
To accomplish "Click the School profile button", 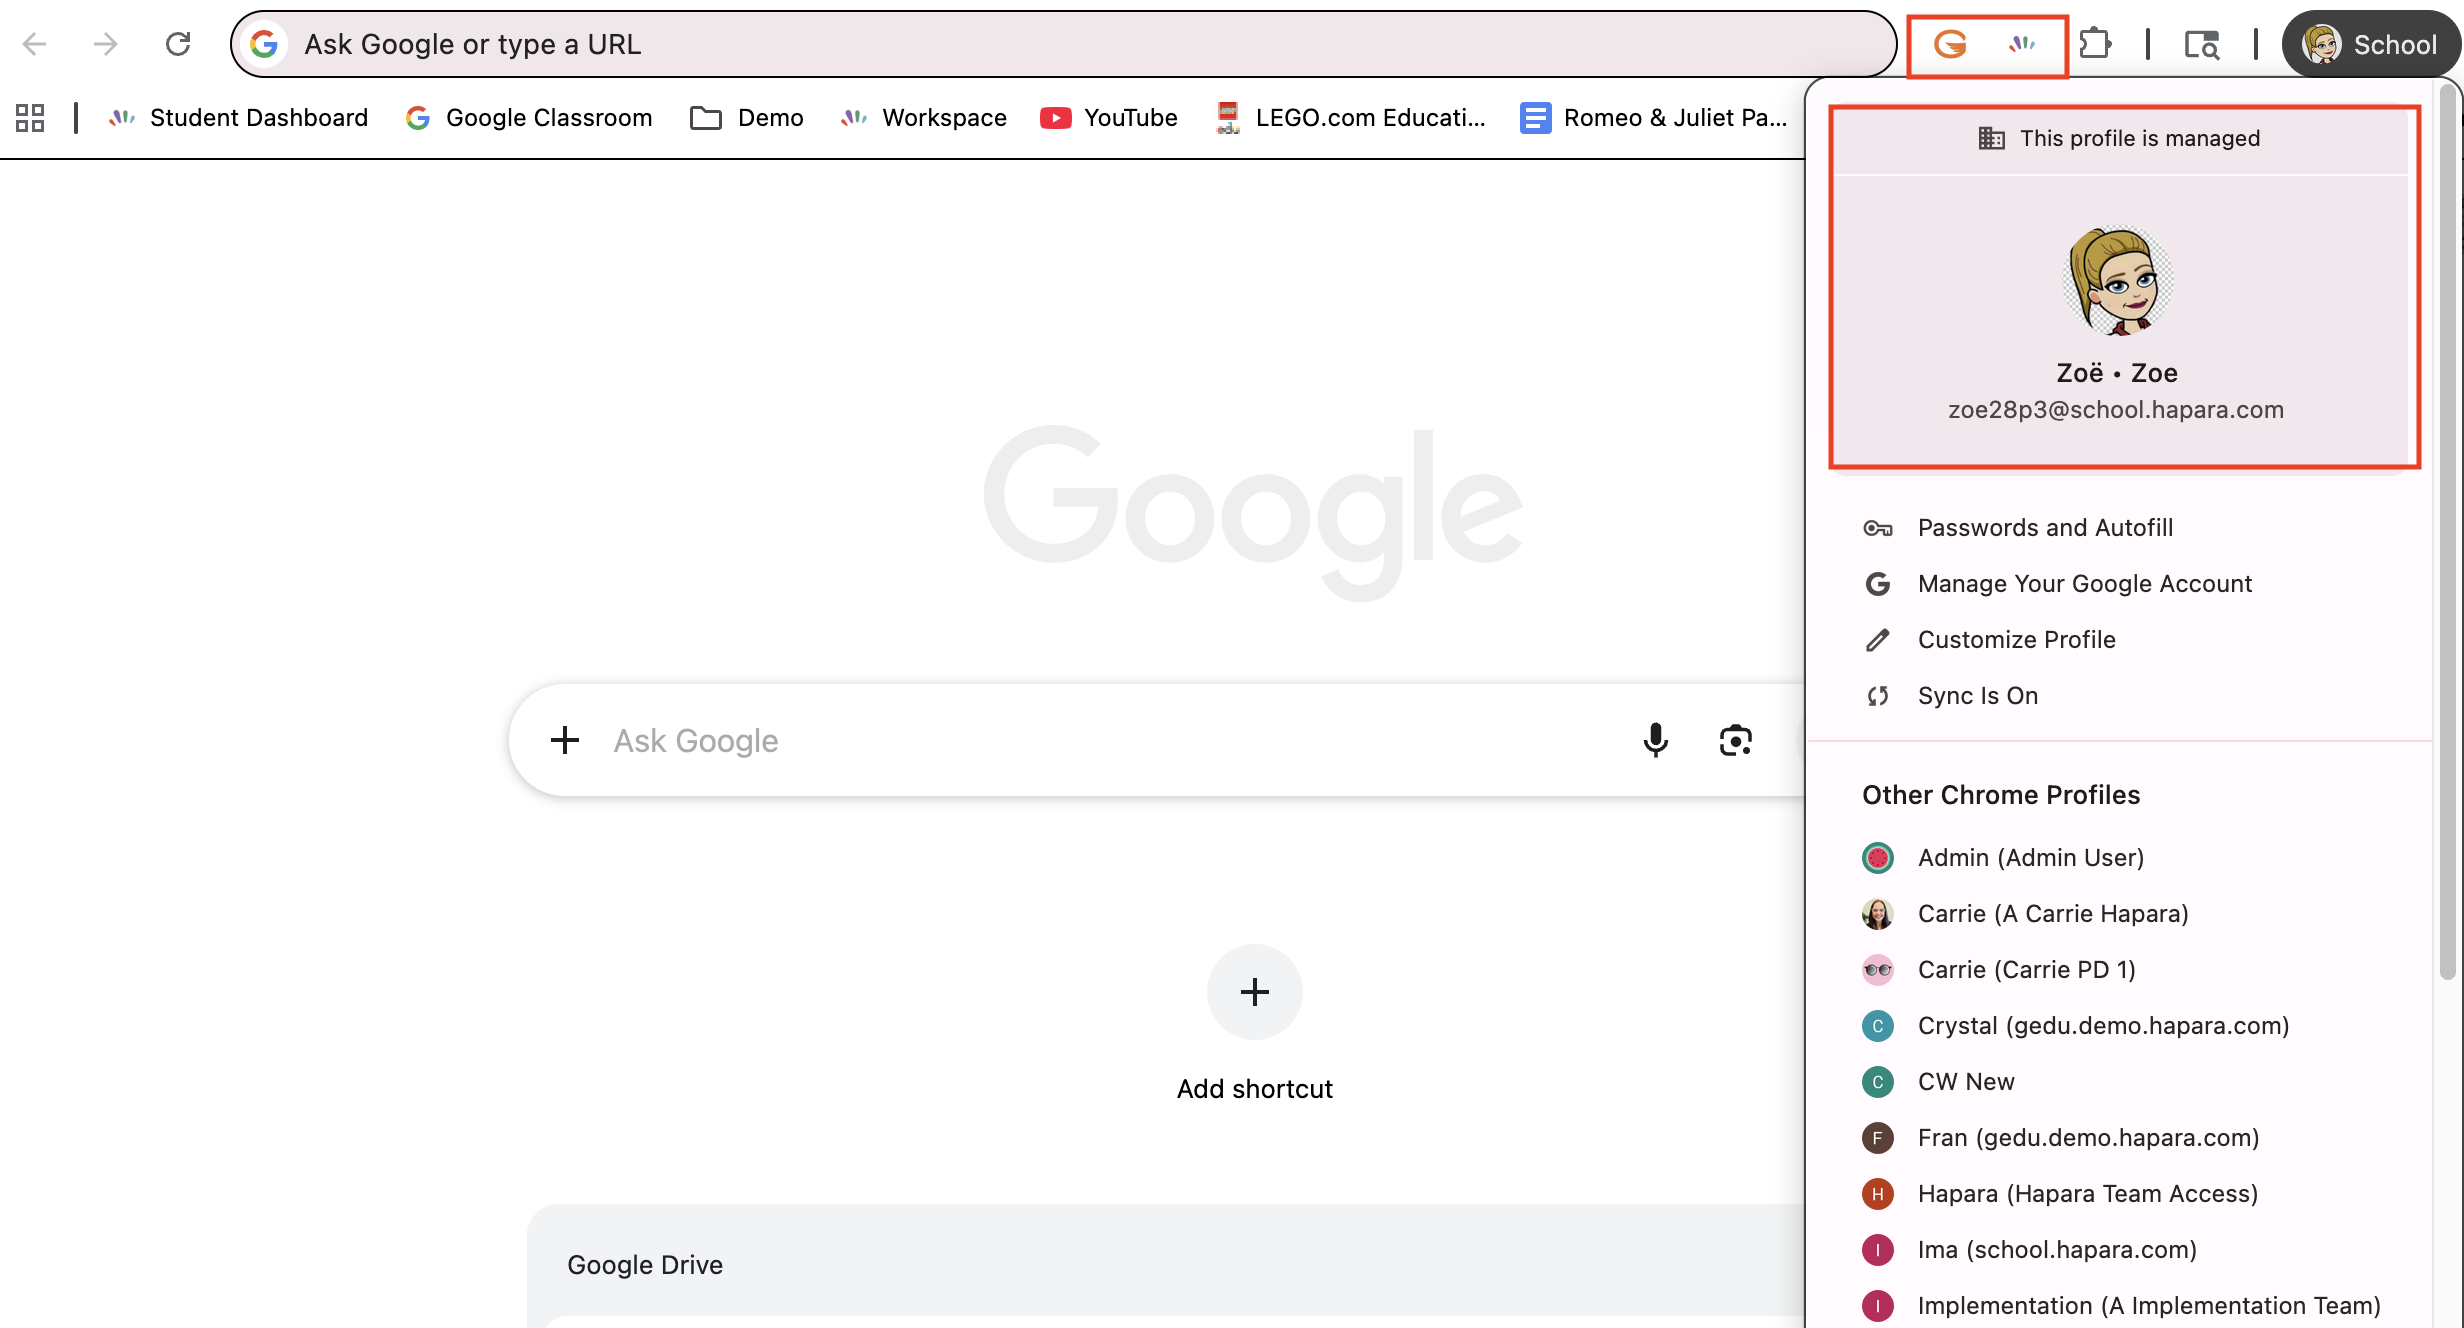I will (x=2371, y=44).
